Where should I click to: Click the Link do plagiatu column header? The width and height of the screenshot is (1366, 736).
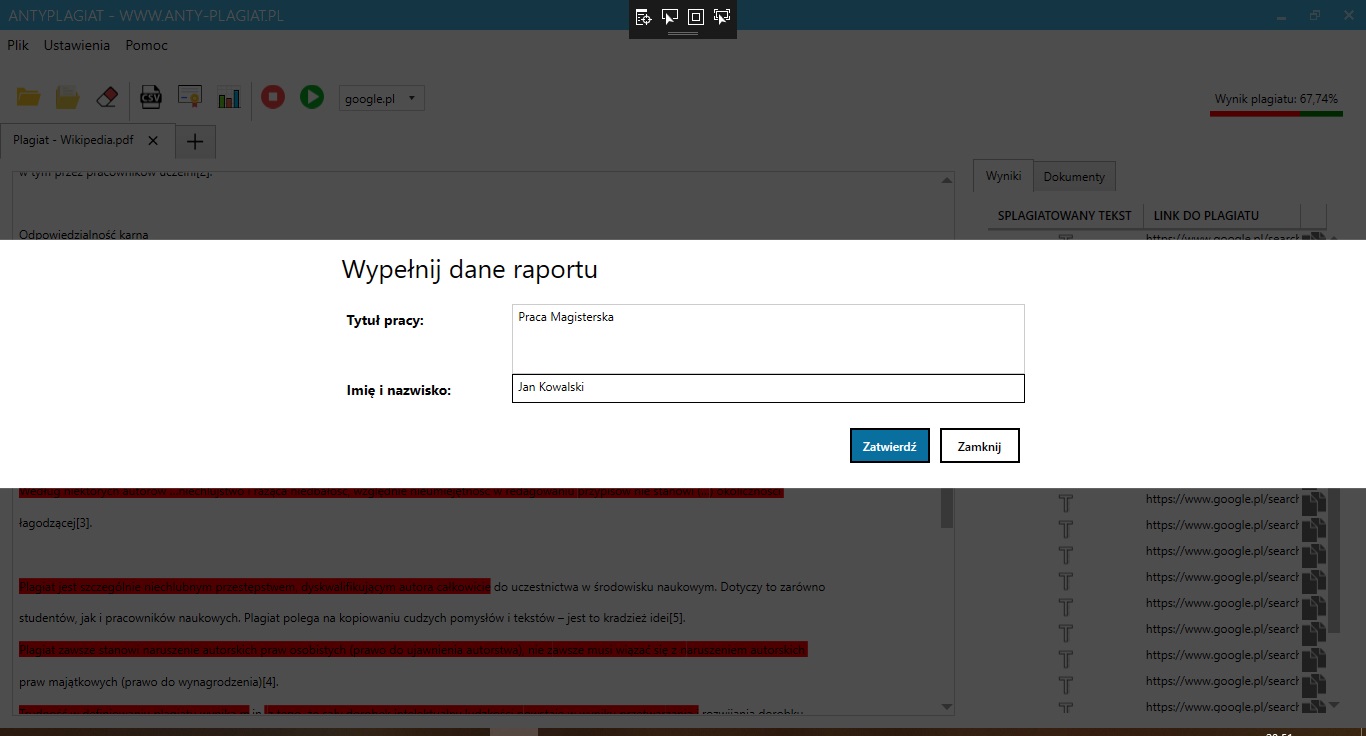[x=1206, y=215]
